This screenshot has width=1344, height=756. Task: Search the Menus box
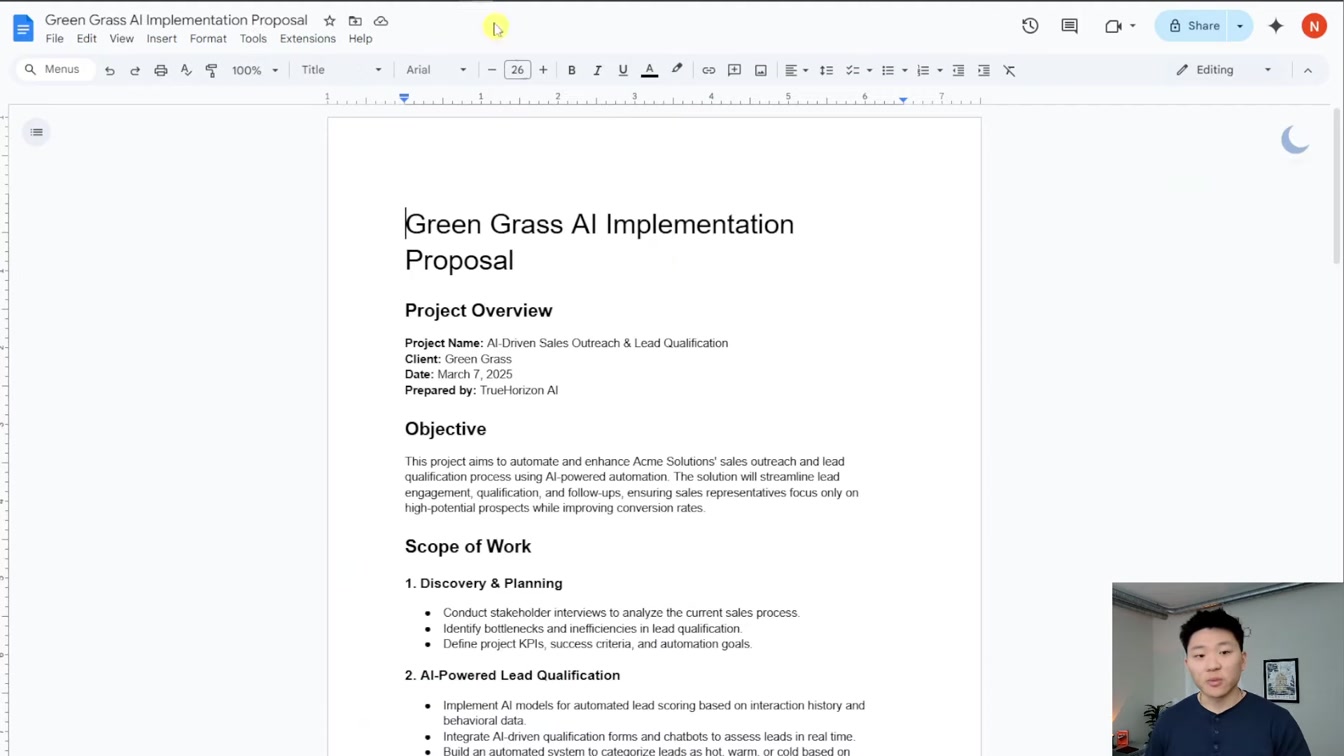coord(54,70)
